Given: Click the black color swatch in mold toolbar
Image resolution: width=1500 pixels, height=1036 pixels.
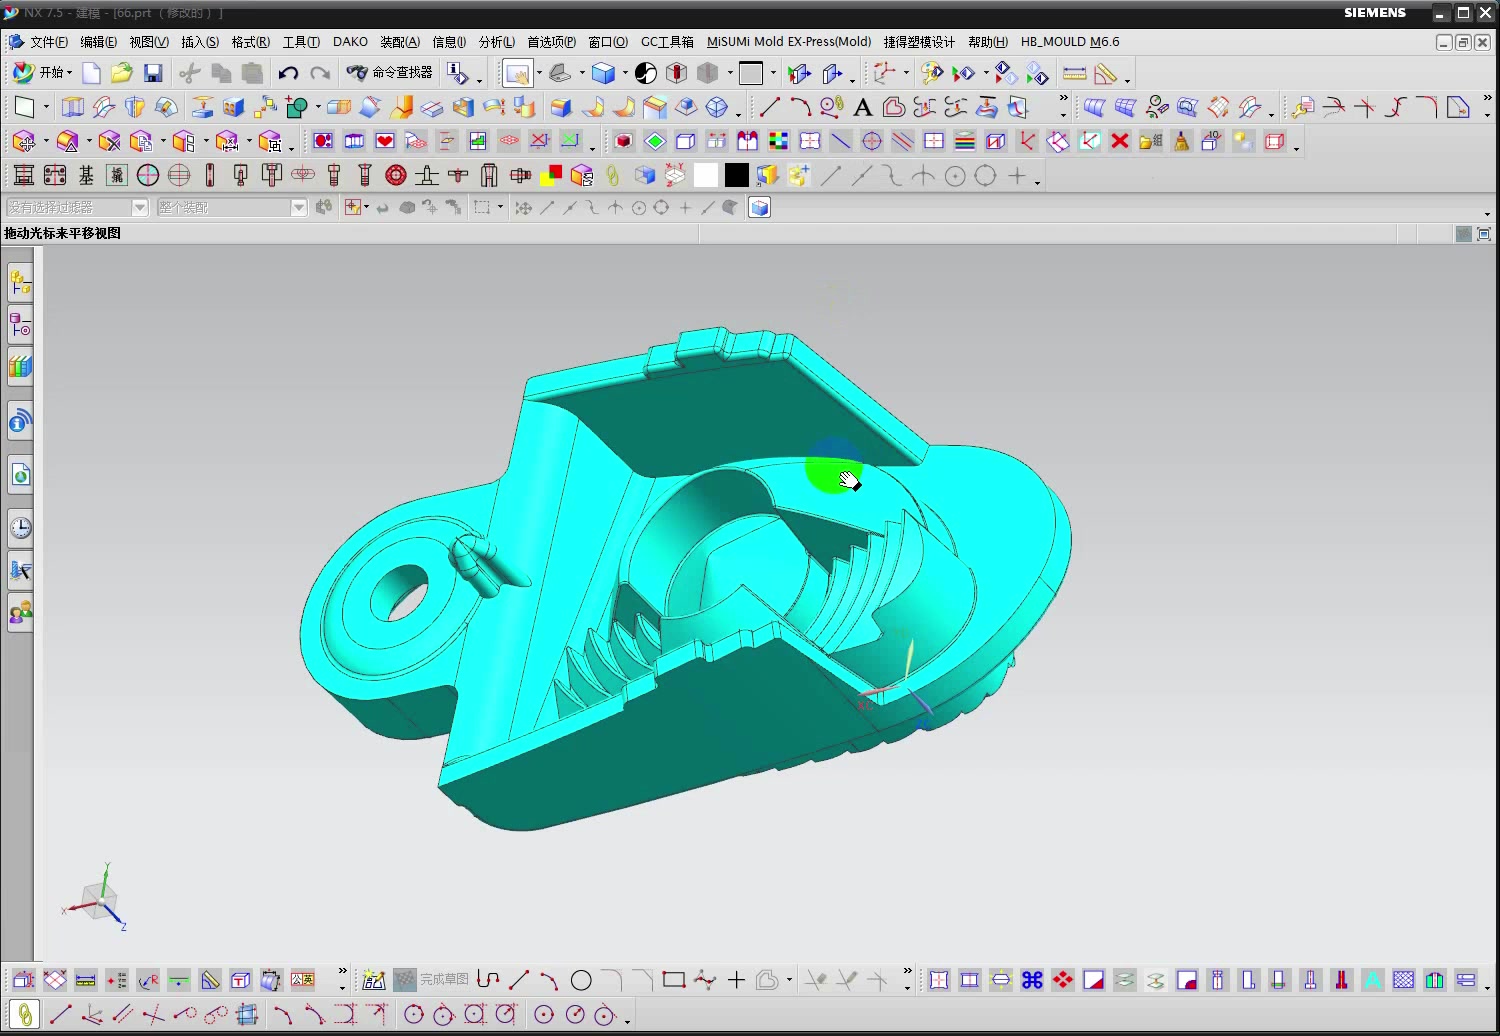Looking at the screenshot, I should [x=737, y=176].
